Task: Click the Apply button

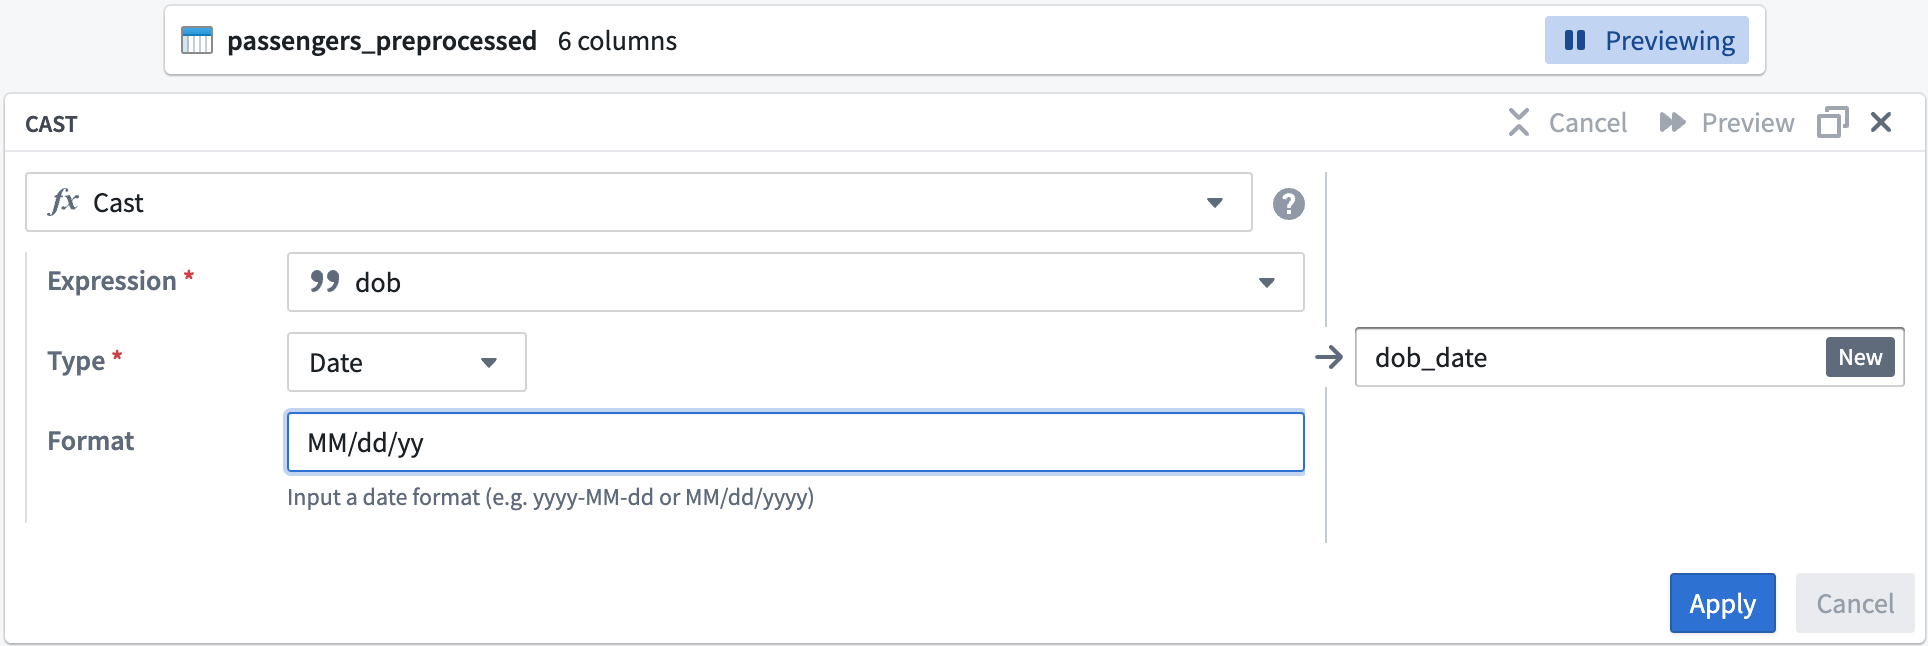Action: pos(1722,603)
